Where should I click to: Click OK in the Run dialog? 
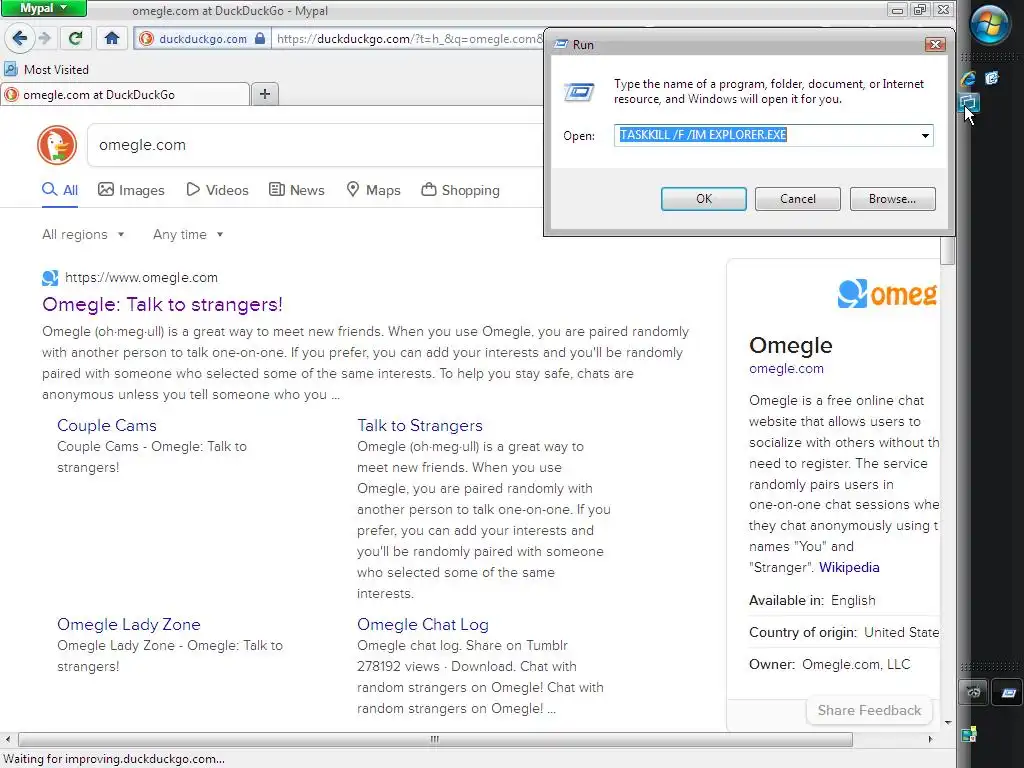[x=703, y=199]
